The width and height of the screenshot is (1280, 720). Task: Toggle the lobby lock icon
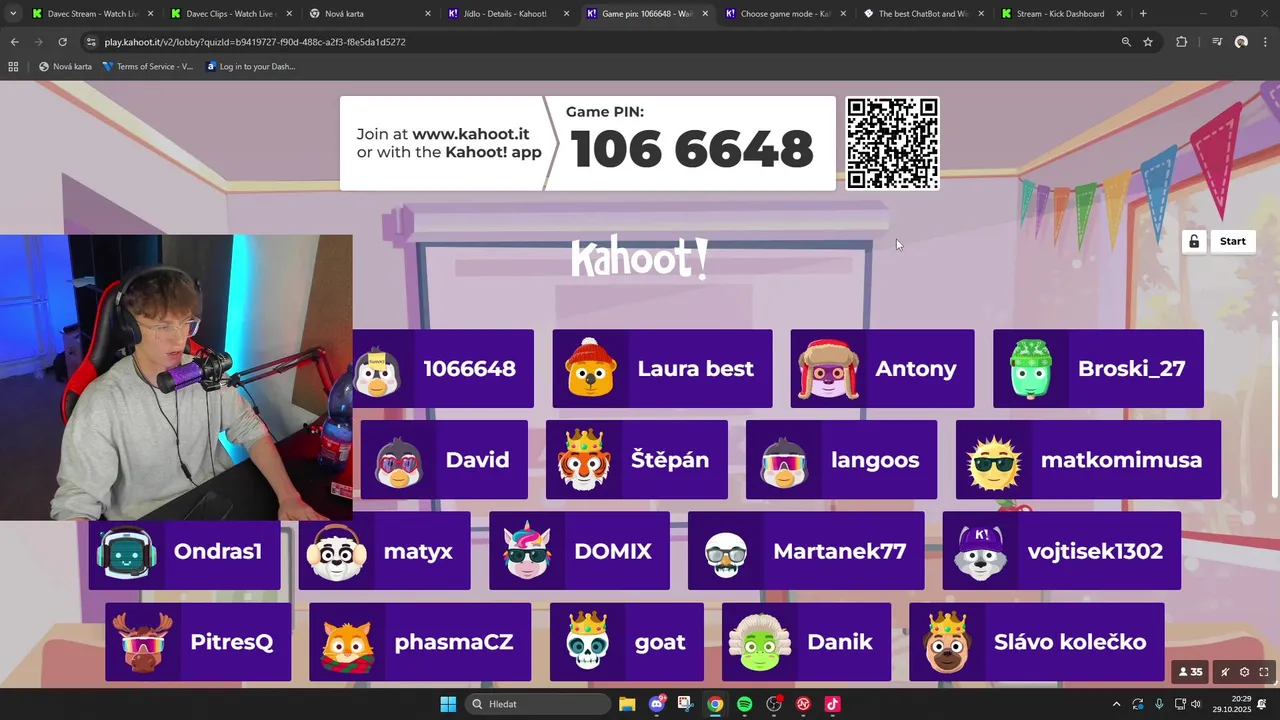(1193, 241)
